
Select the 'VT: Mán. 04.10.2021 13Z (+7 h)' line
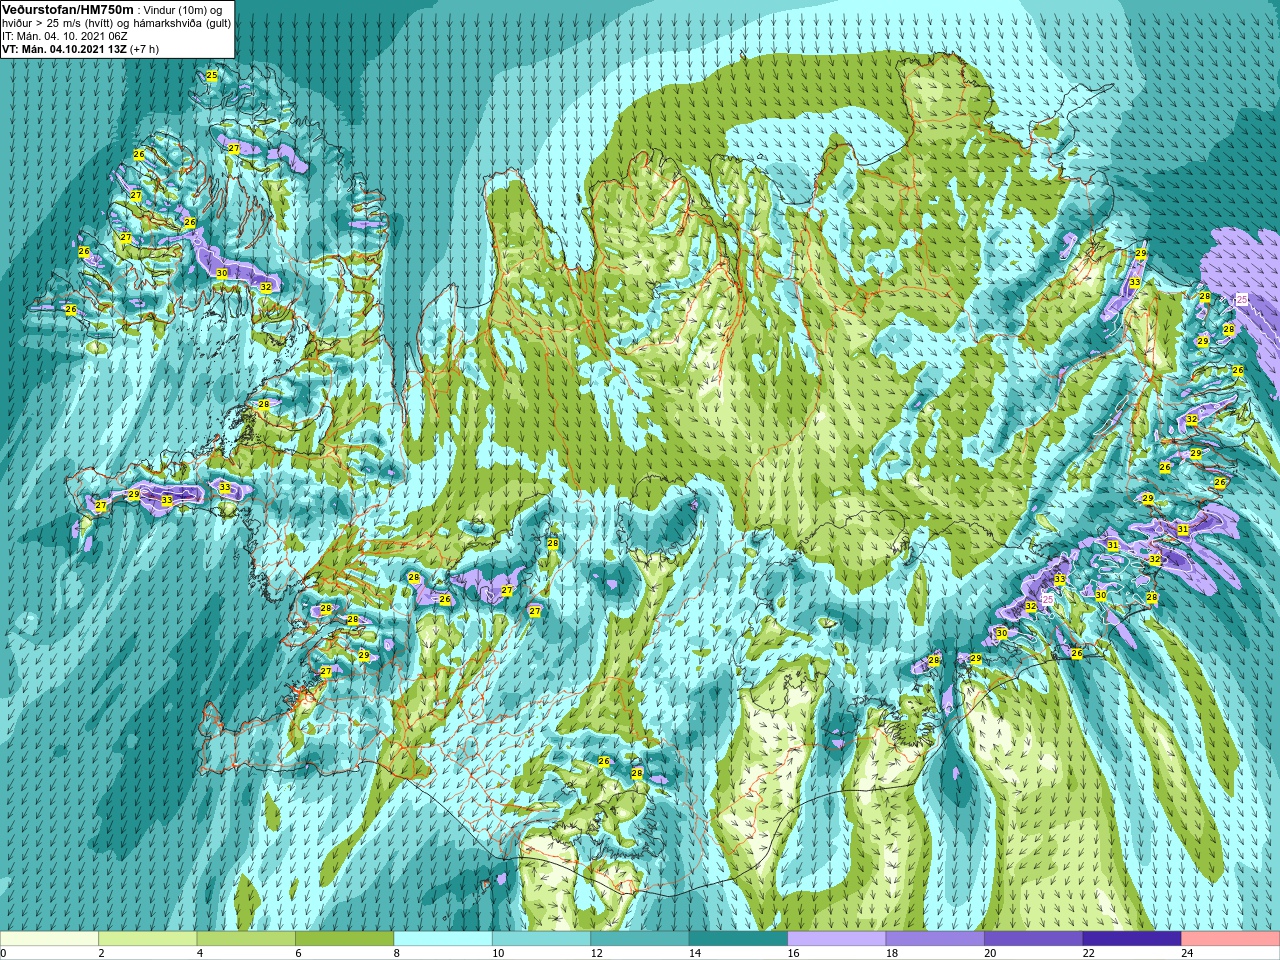[x=80, y=48]
